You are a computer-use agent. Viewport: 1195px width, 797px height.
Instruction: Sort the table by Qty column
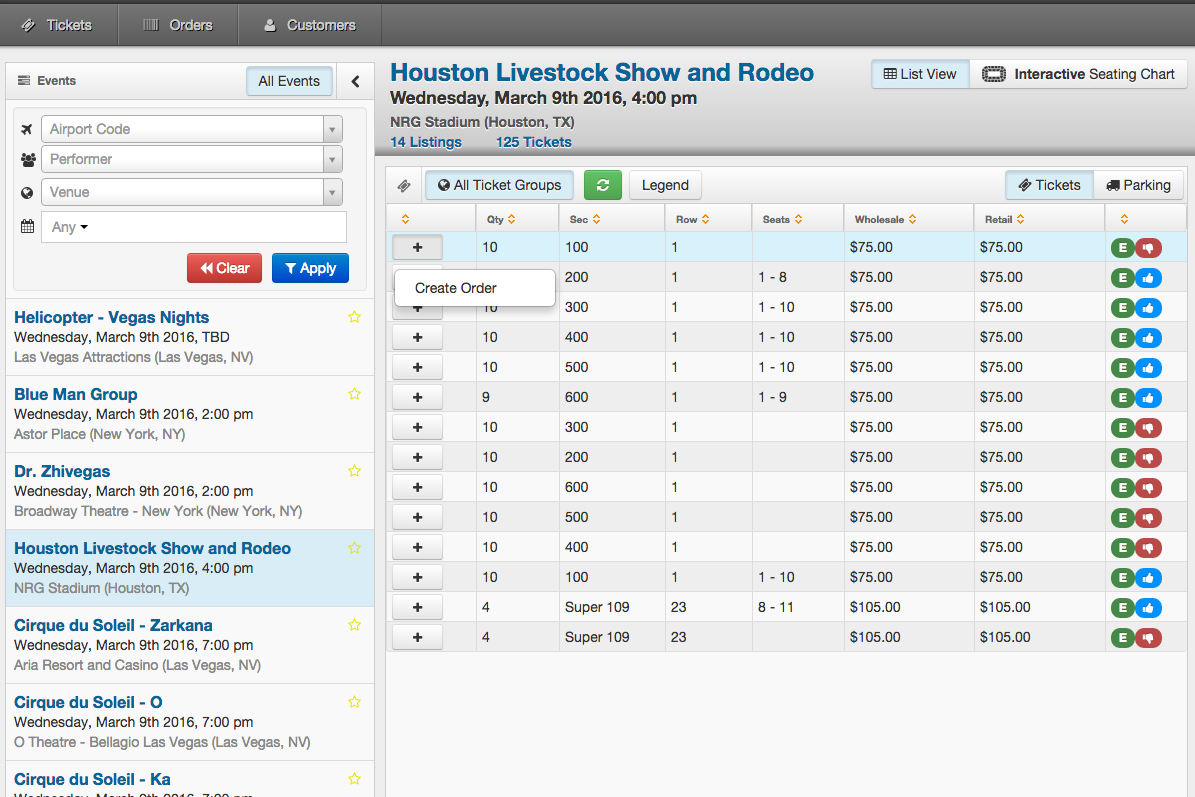tap(501, 219)
